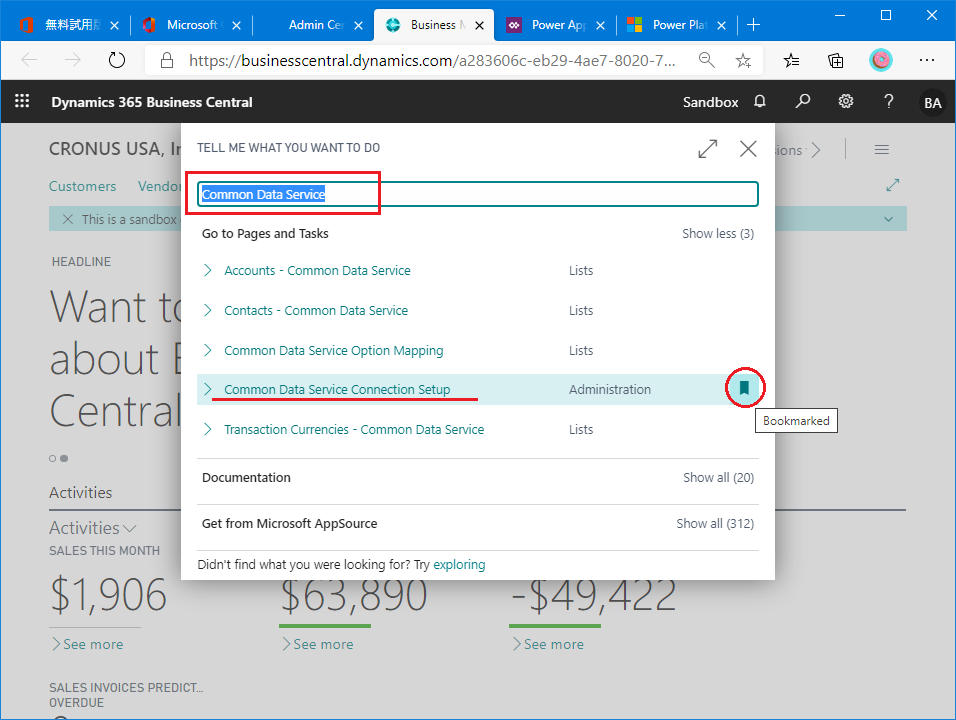The width and height of the screenshot is (956, 720).
Task: Refresh the browser page
Action: coord(116,60)
